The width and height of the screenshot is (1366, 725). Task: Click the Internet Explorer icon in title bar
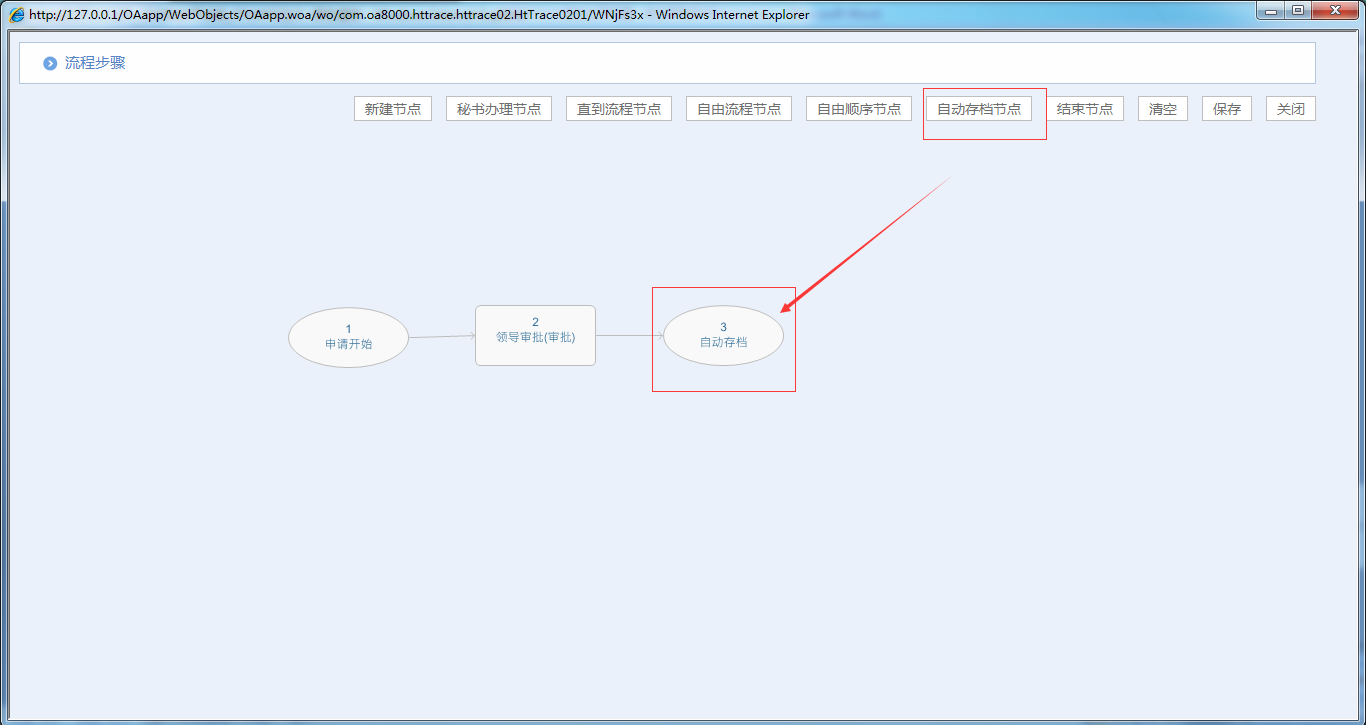16,15
